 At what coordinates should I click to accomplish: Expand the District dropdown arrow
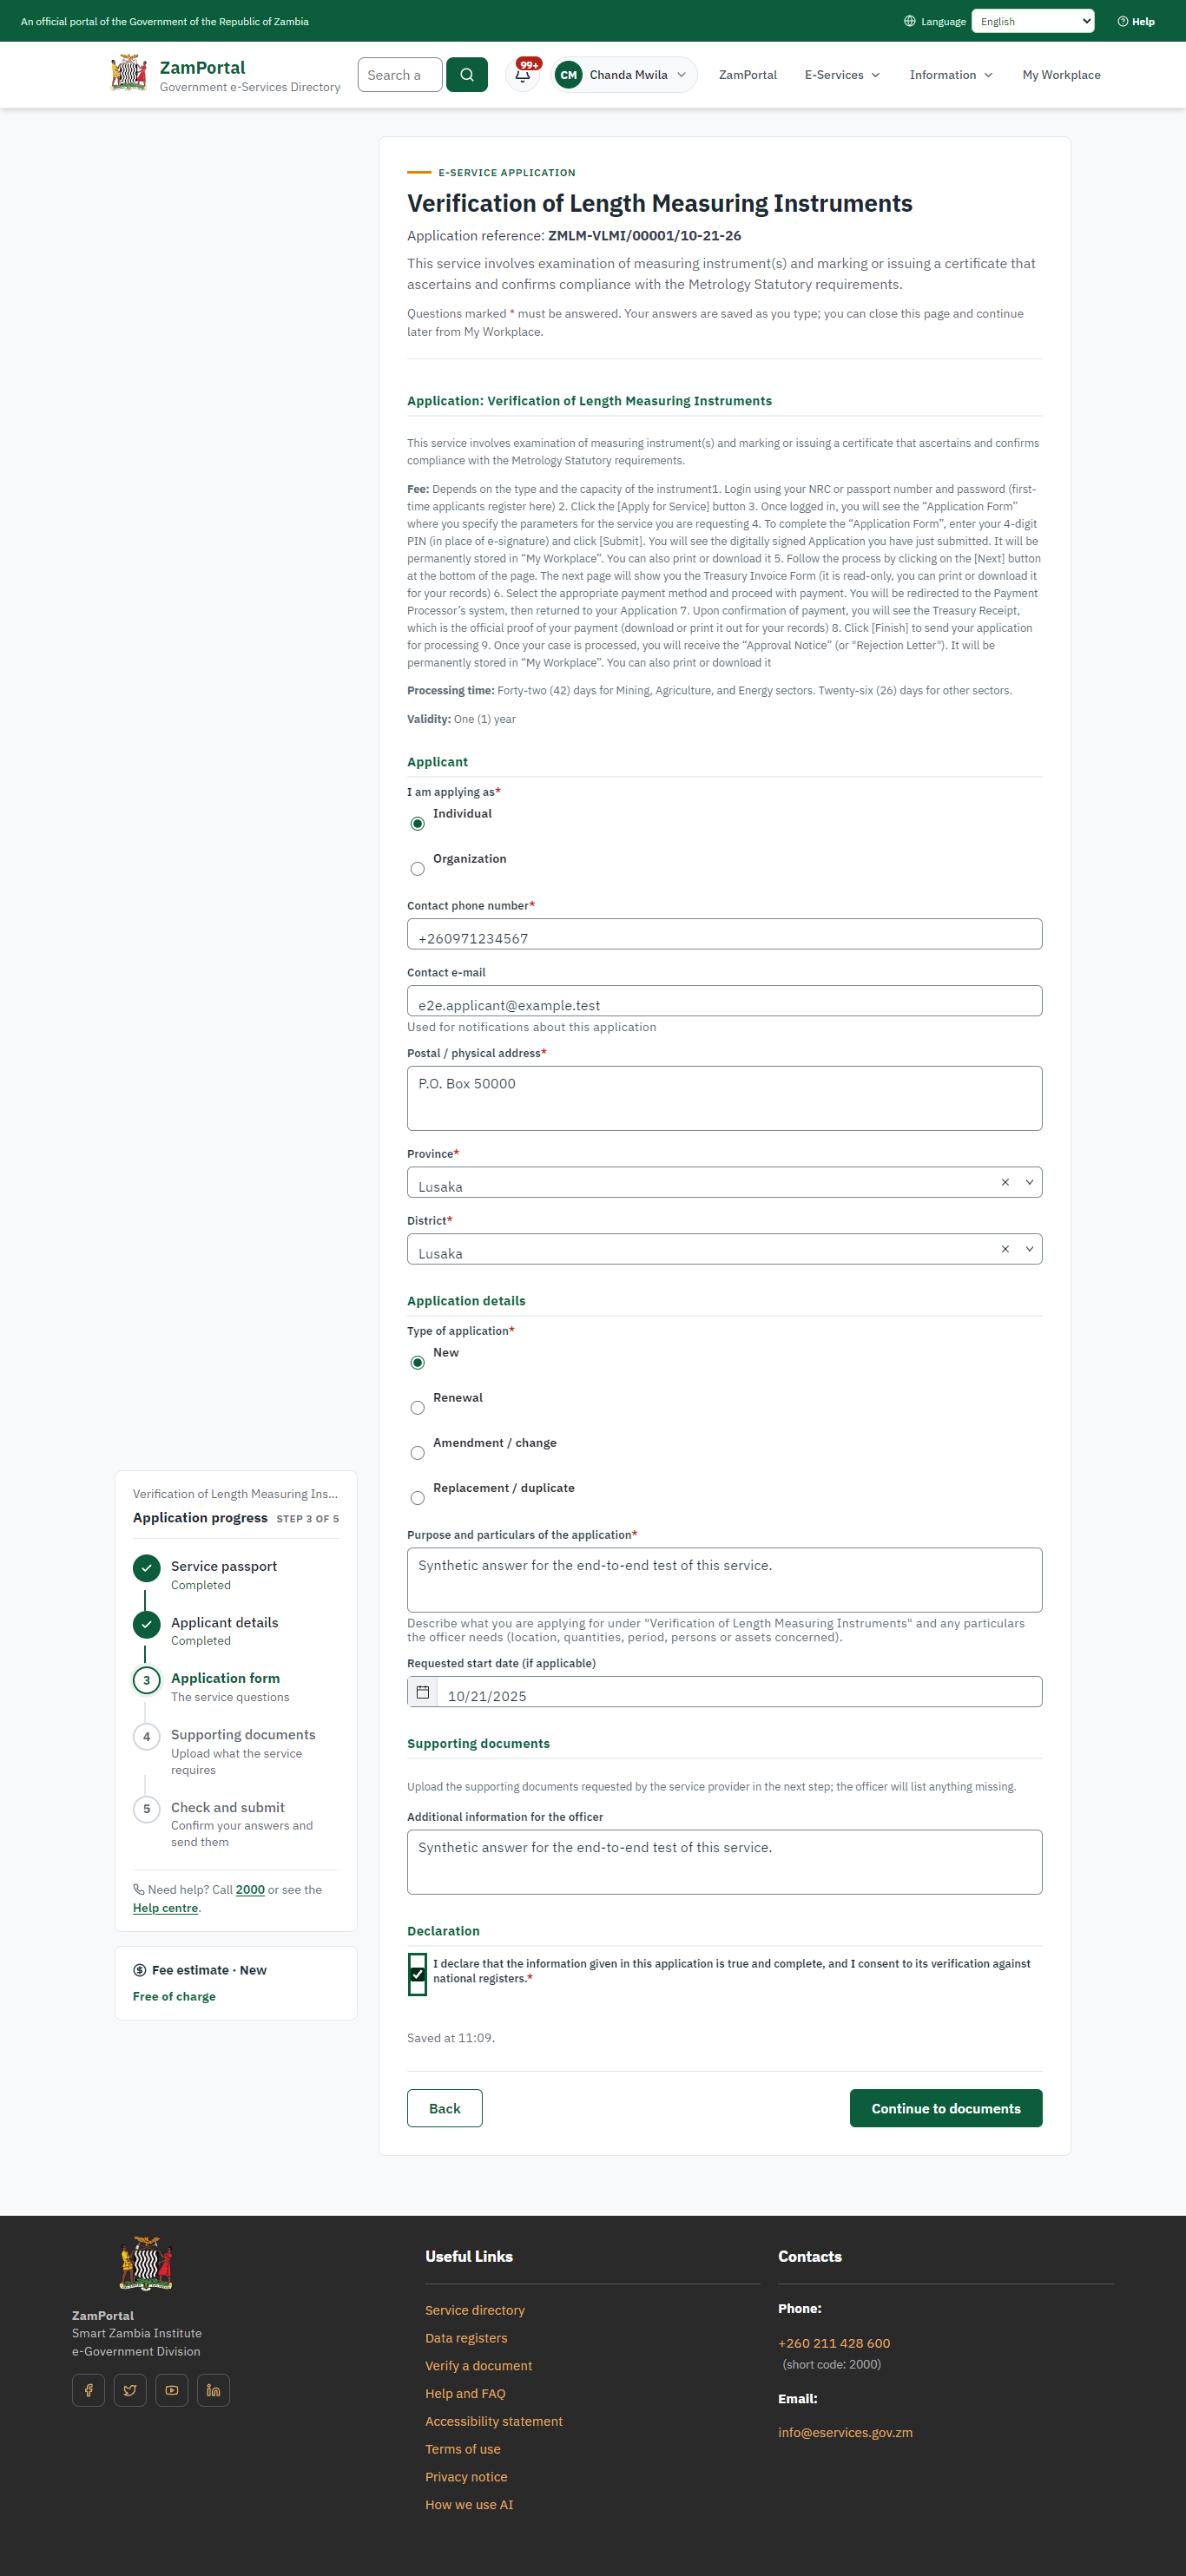1029,1249
